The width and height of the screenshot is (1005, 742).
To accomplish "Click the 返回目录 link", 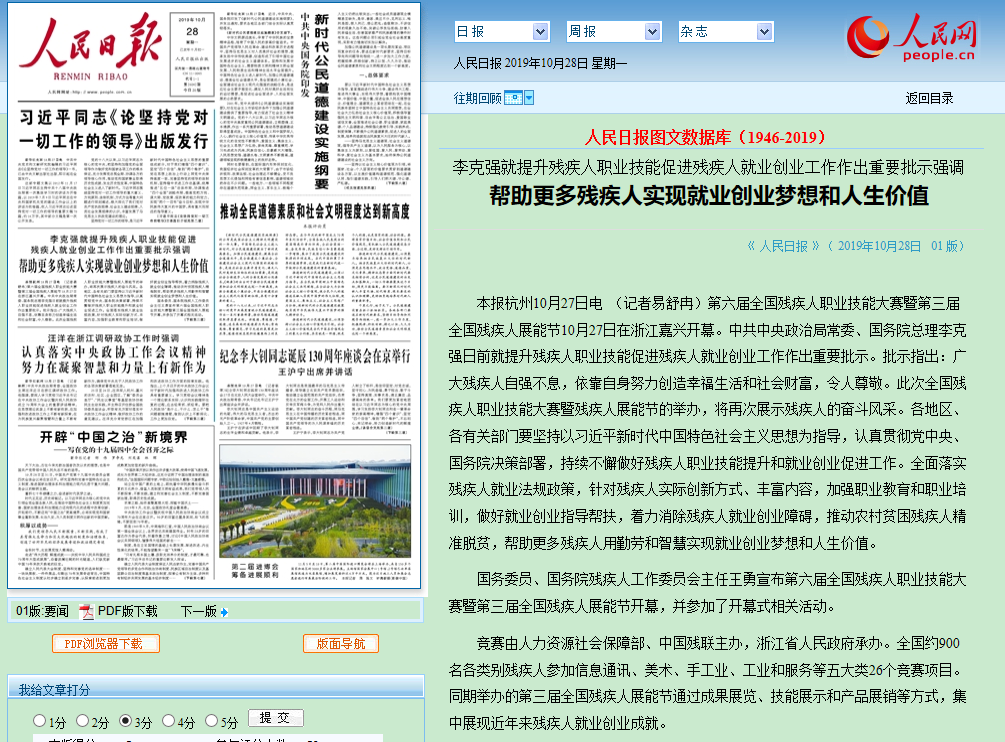I will pyautogui.click(x=929, y=98).
